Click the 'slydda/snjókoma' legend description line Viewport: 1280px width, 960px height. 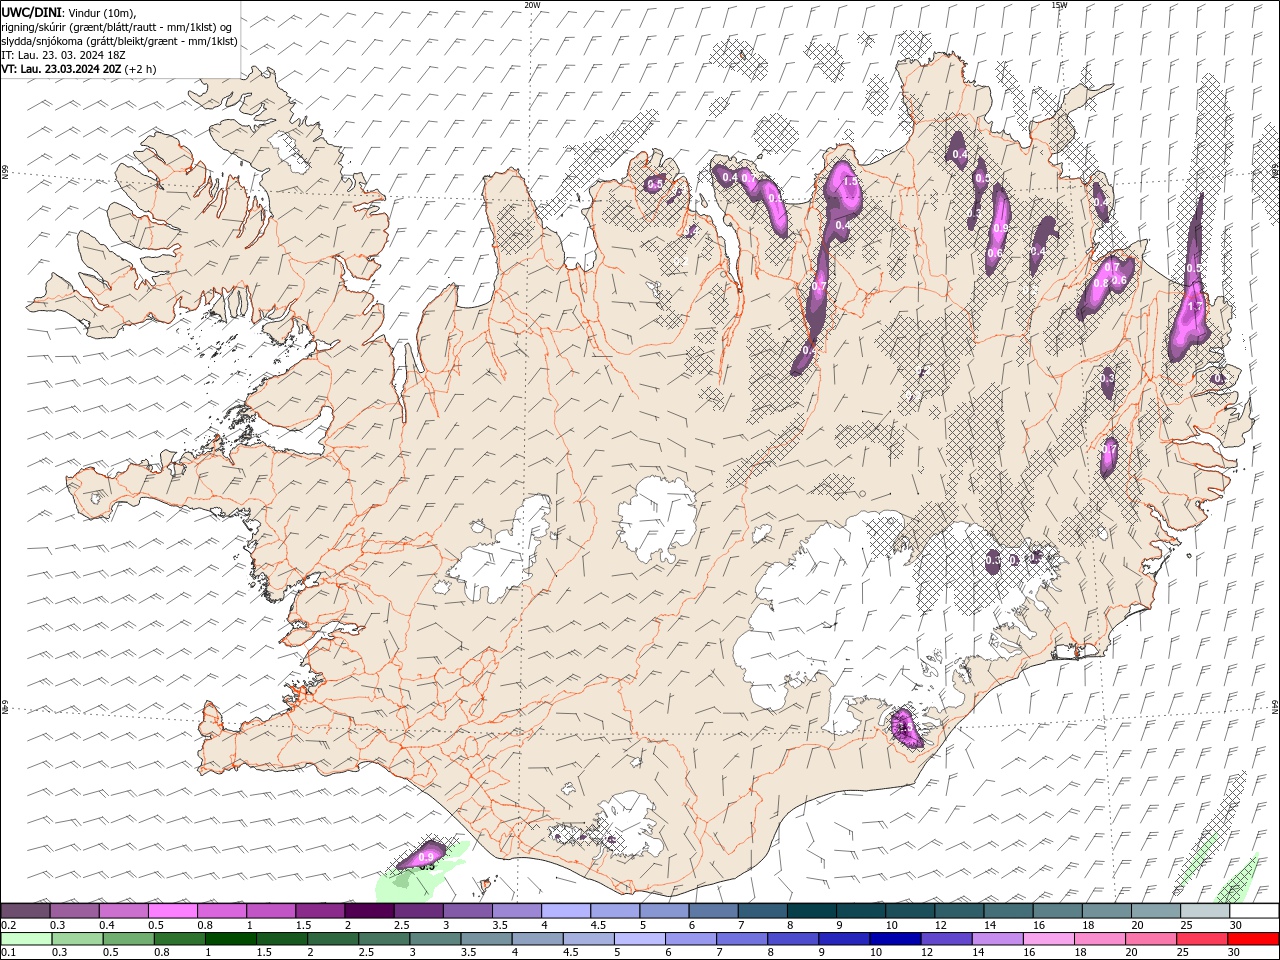coord(119,41)
